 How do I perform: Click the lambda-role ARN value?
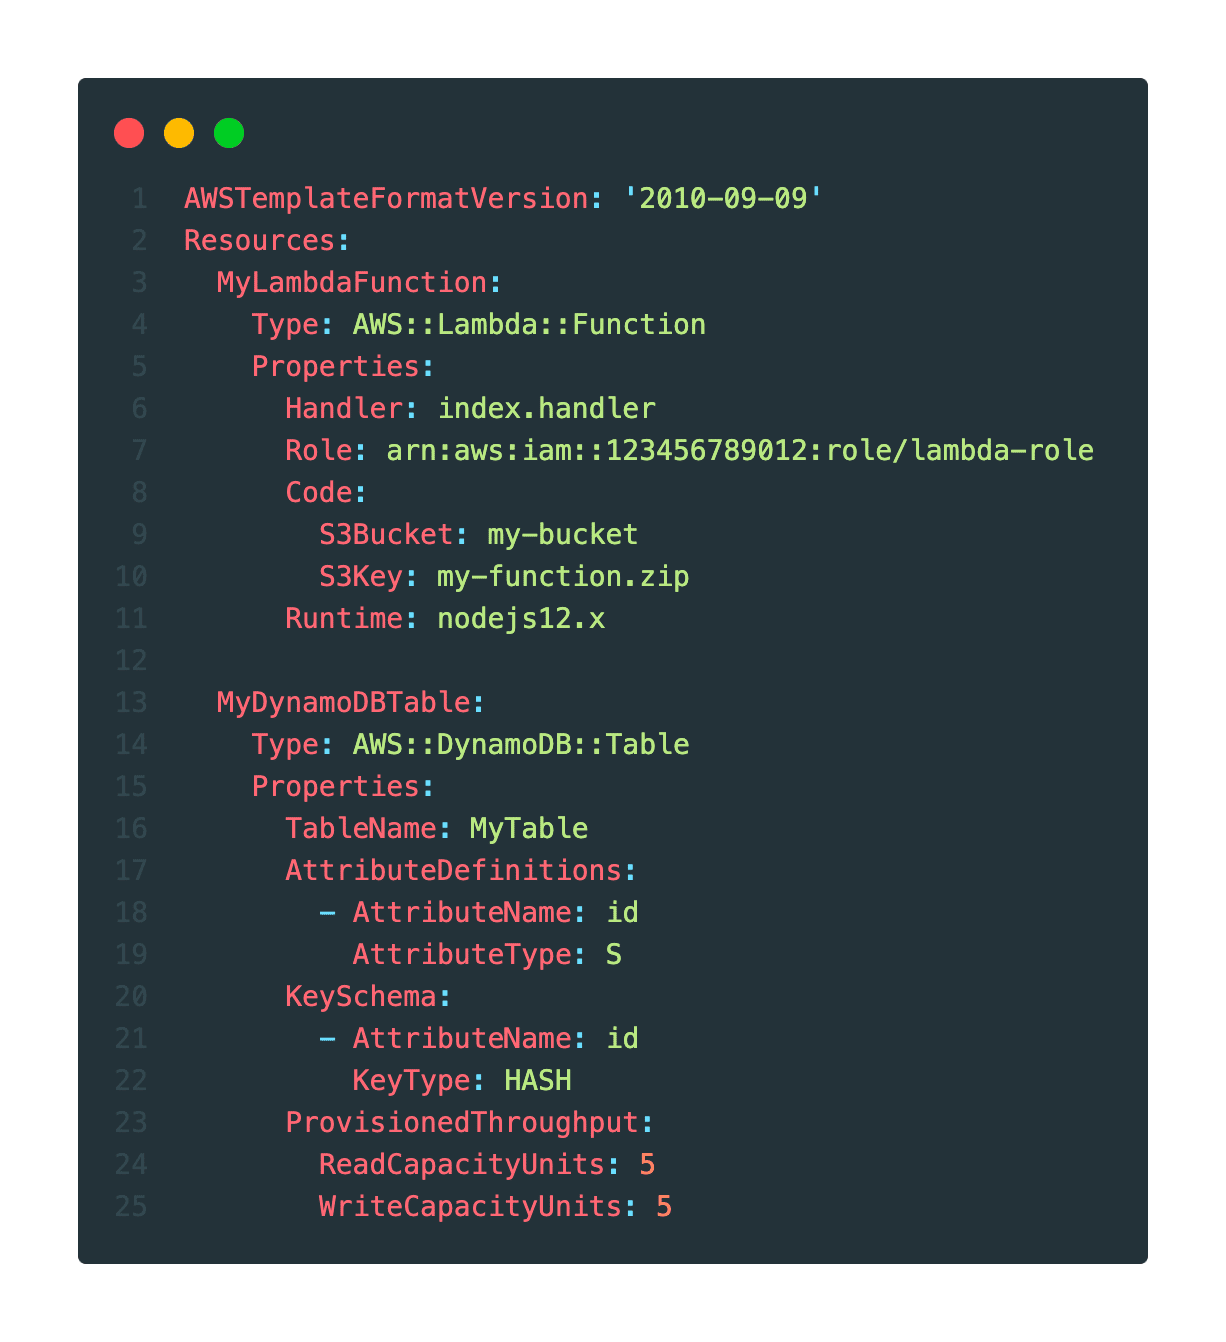[740, 450]
